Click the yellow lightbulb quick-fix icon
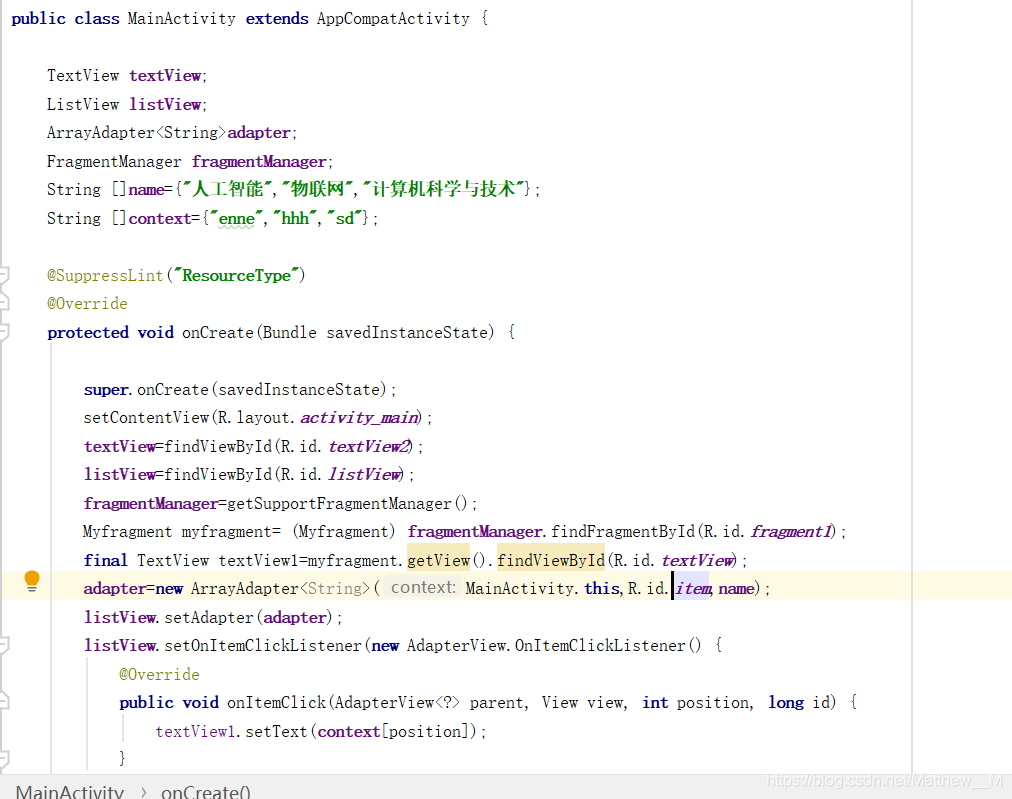The image size is (1012, 799). (32, 582)
